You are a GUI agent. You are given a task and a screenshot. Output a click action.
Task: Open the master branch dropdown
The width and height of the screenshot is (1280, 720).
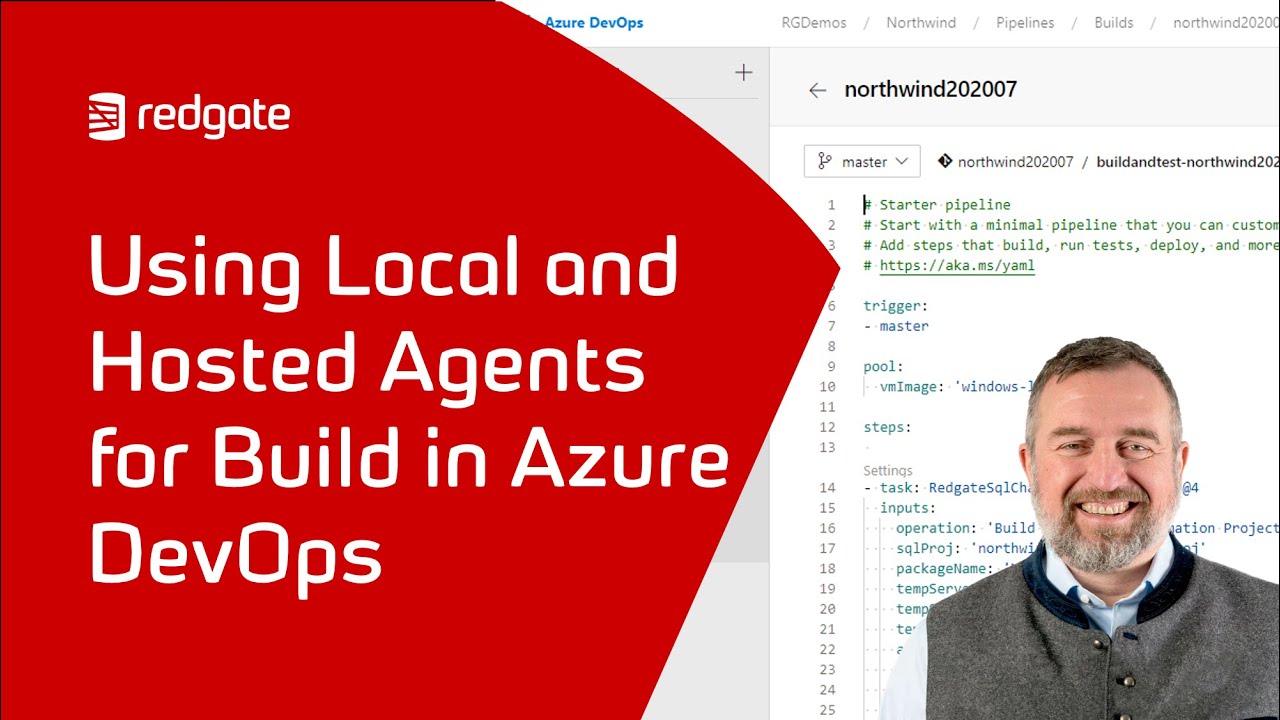pyautogui.click(x=862, y=161)
